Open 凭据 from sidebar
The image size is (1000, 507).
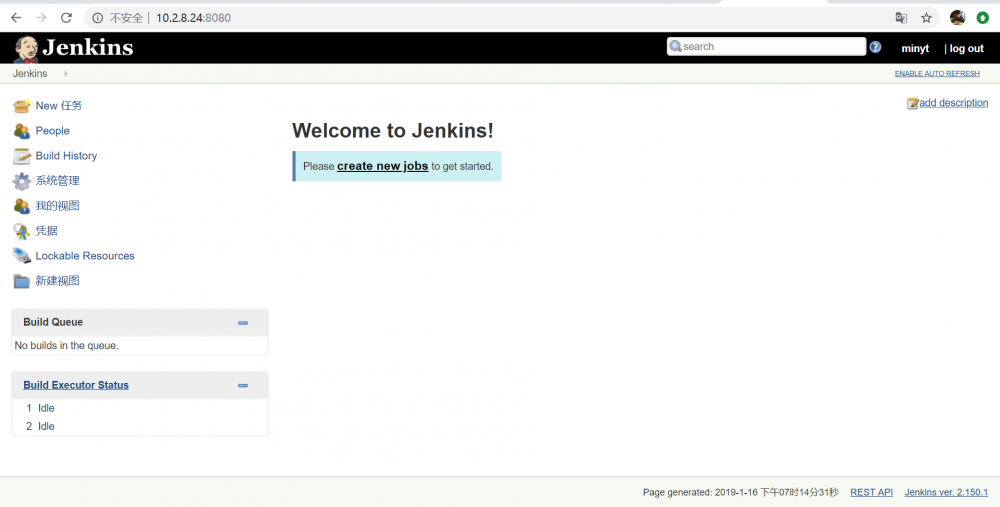[x=47, y=231]
